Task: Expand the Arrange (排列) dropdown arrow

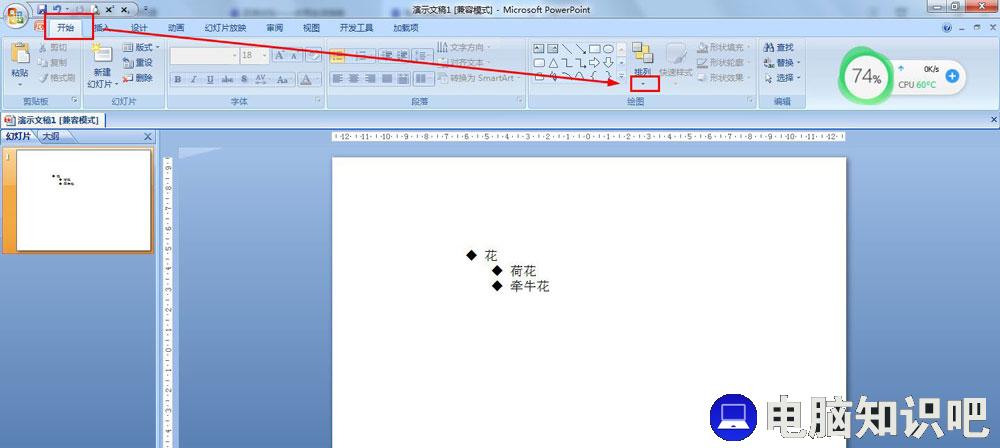Action: (x=643, y=84)
